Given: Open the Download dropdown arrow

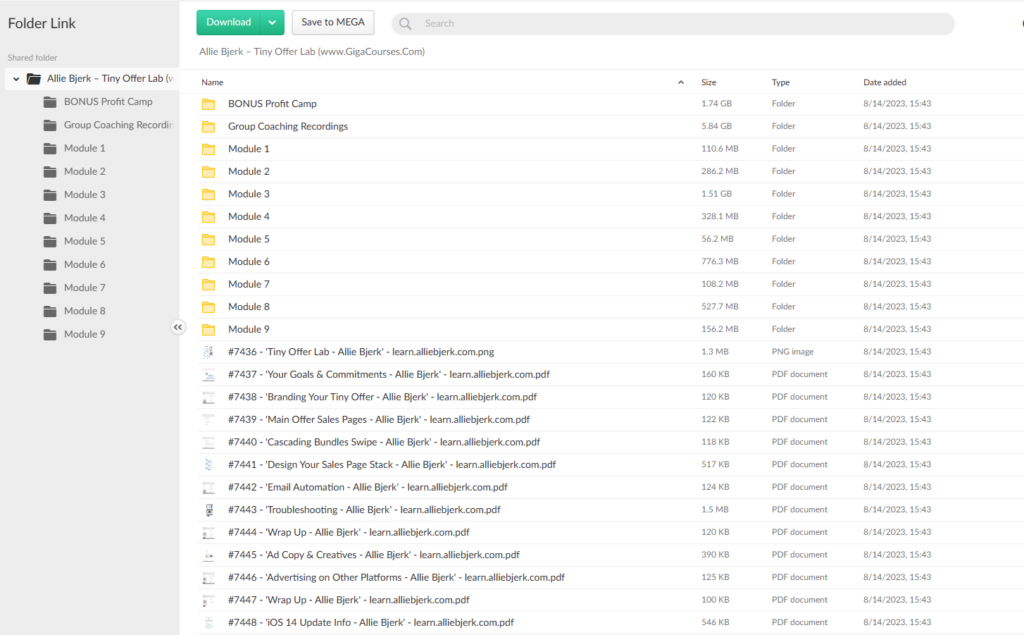Looking at the screenshot, I should coord(272,23).
